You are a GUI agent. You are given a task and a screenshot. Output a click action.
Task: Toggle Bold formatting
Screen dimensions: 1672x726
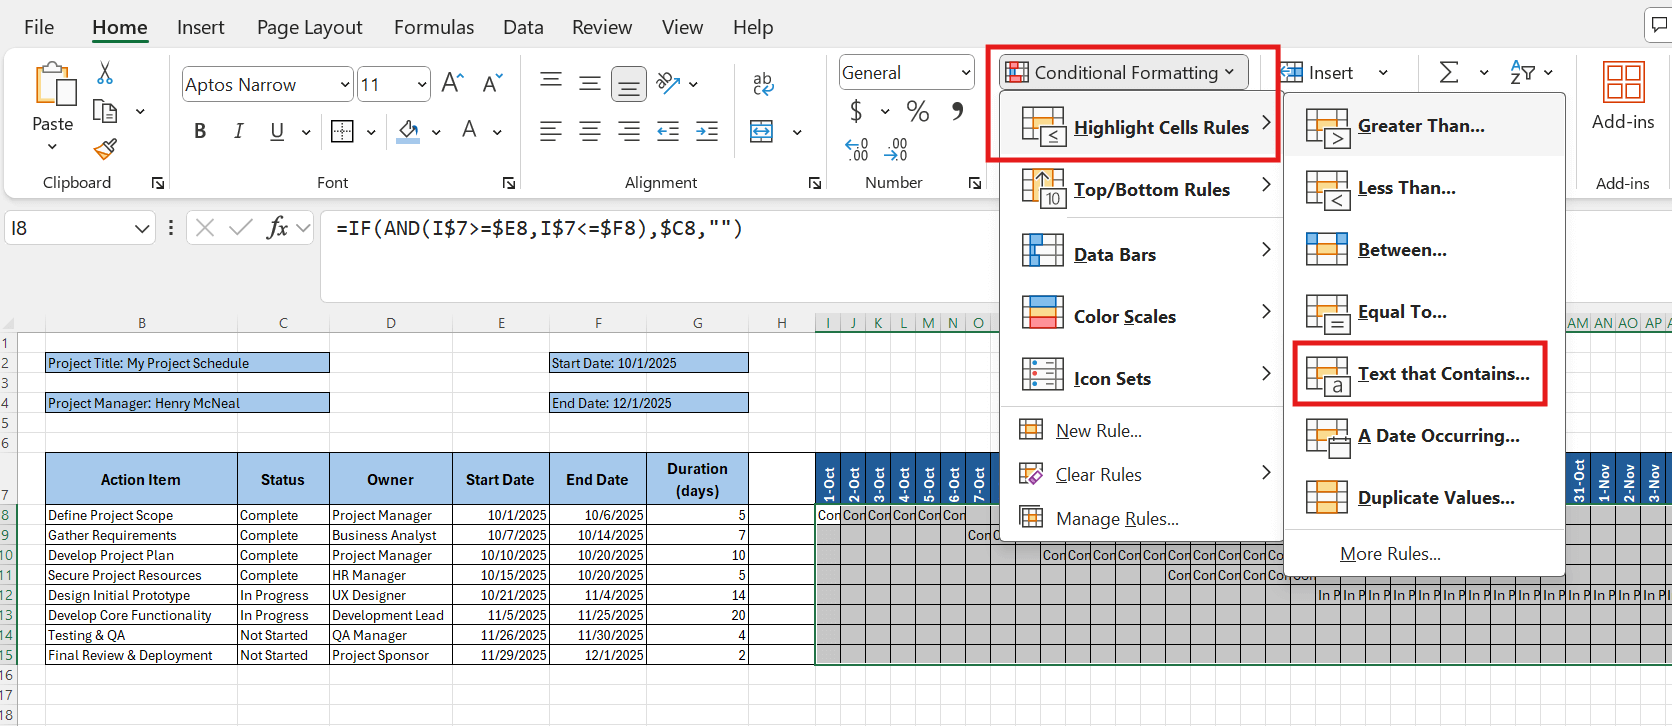[x=200, y=131]
